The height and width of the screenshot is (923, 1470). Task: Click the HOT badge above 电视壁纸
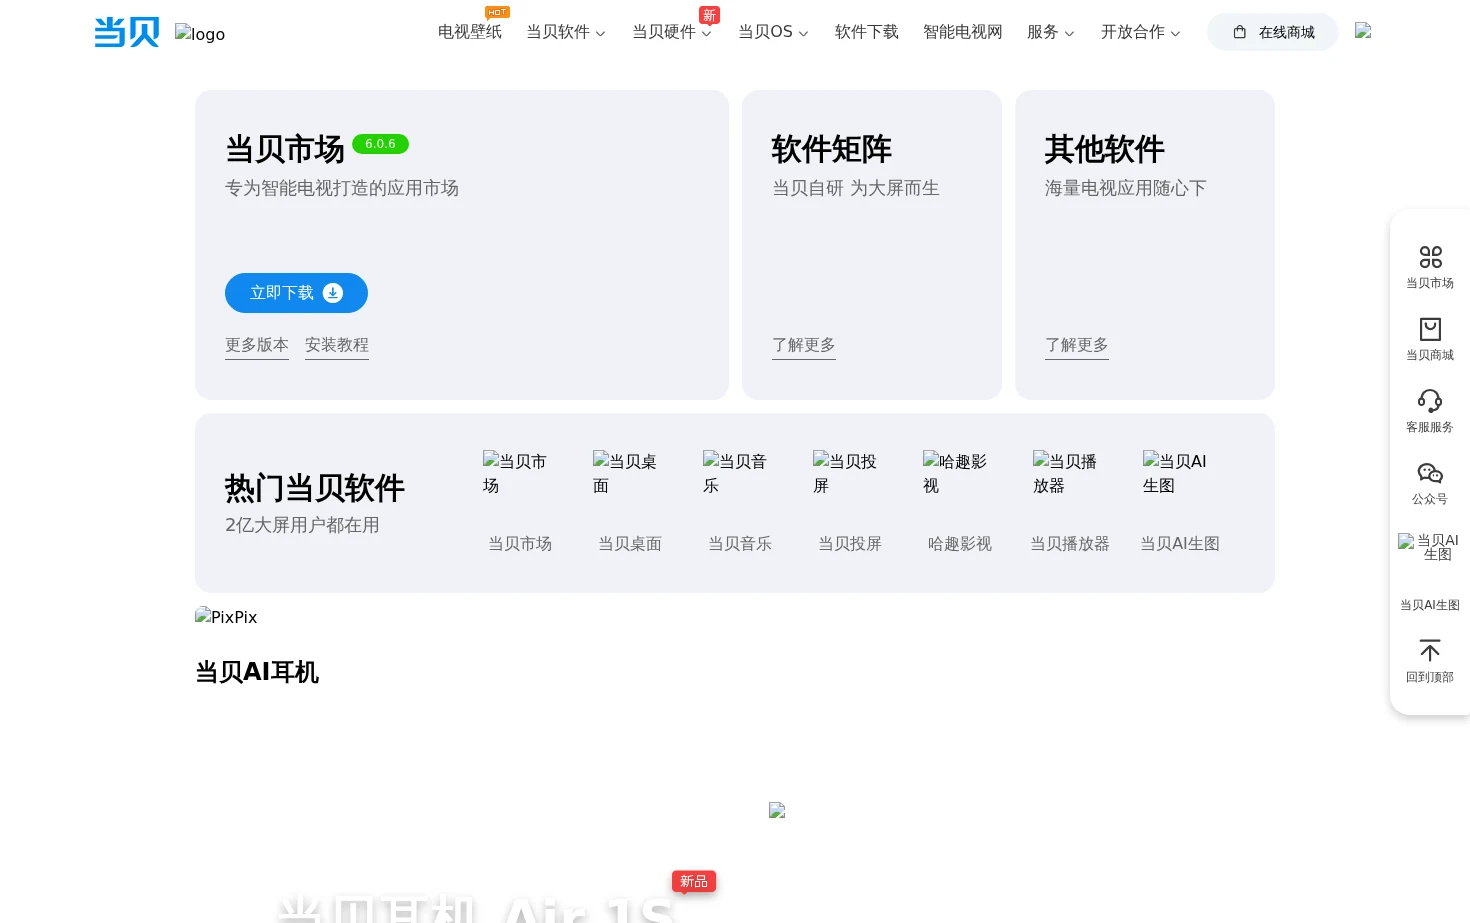(497, 12)
